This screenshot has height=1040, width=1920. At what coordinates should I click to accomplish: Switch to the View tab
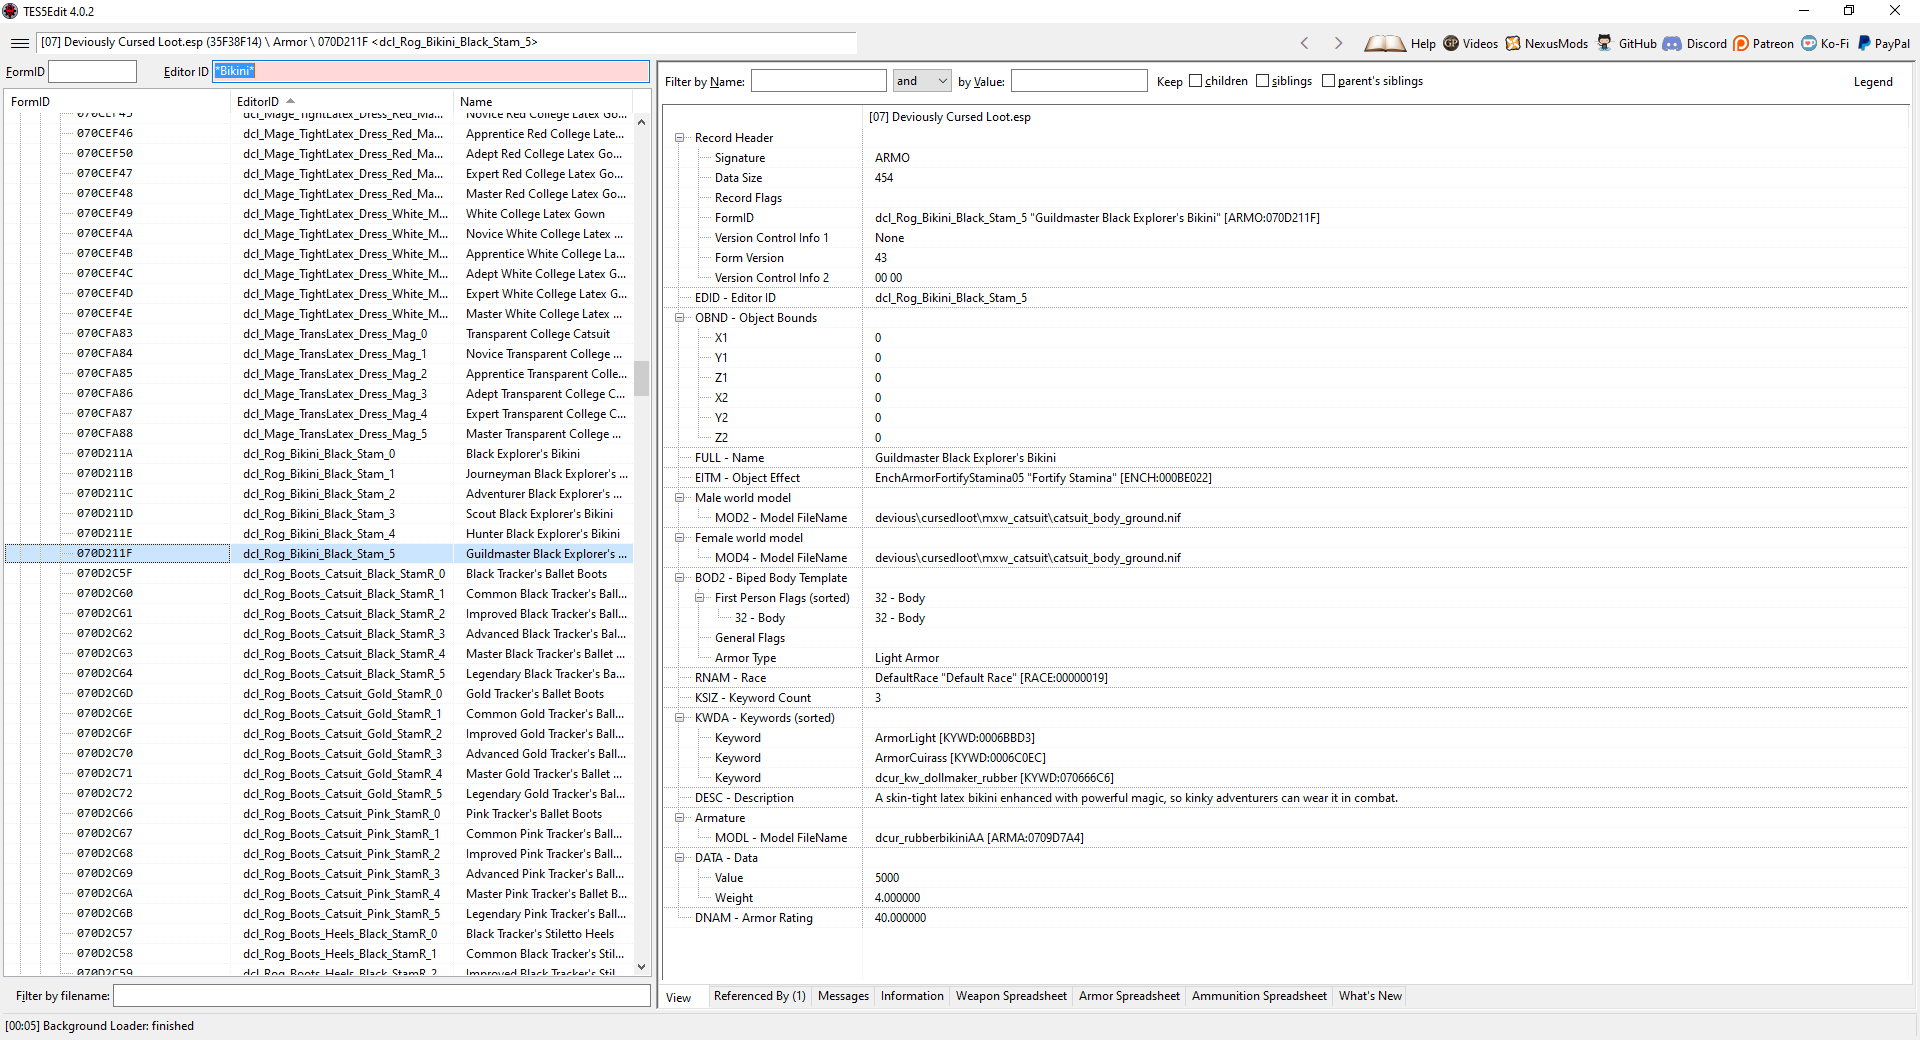point(679,997)
